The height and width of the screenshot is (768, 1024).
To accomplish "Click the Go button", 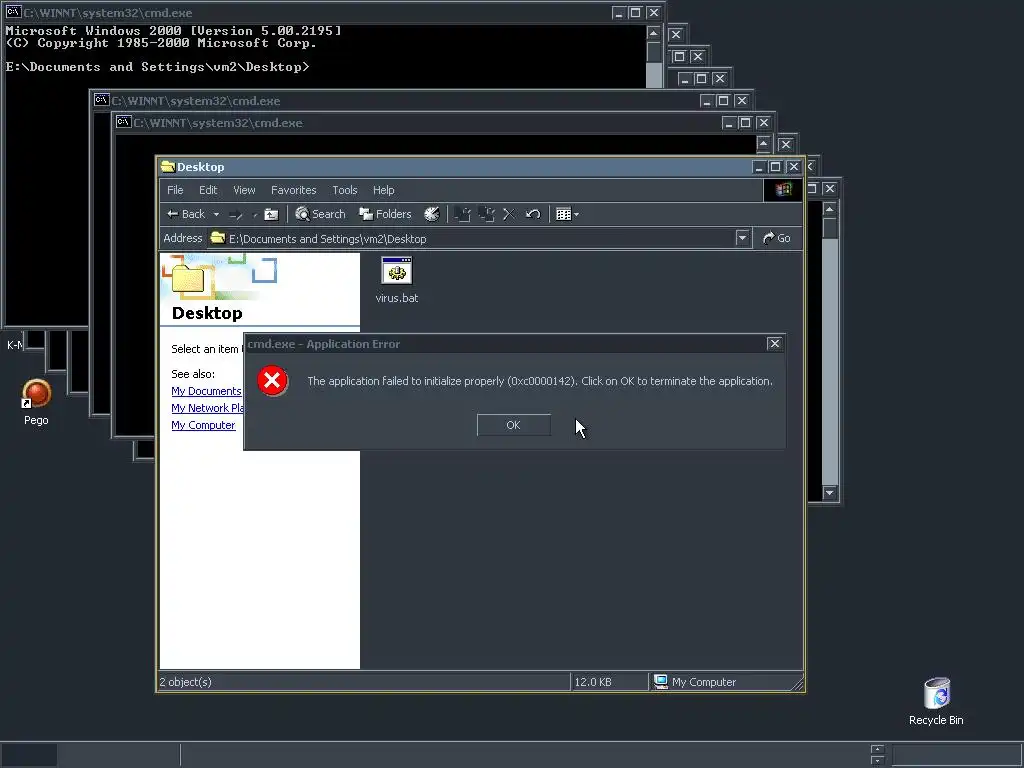I will [x=777, y=238].
